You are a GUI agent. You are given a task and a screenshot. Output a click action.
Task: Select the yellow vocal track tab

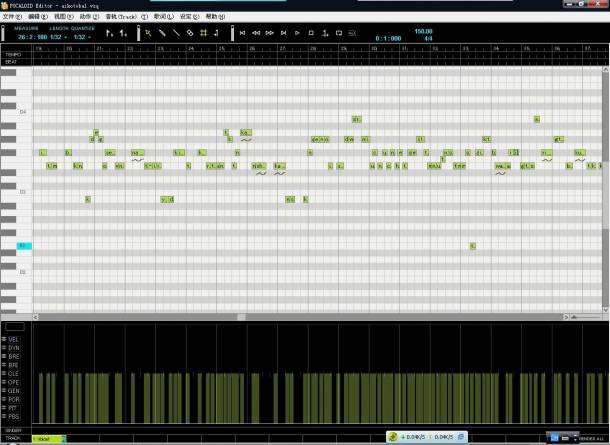click(49, 439)
